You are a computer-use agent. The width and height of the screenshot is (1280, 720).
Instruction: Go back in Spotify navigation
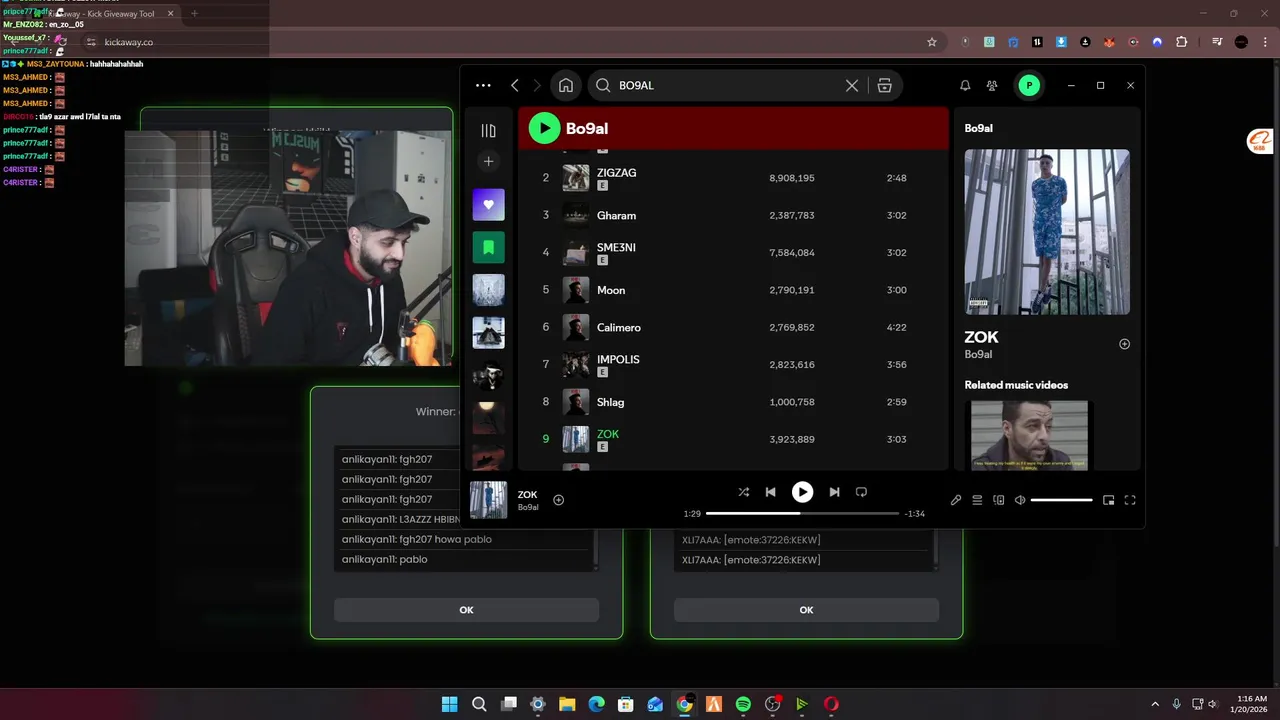515,85
